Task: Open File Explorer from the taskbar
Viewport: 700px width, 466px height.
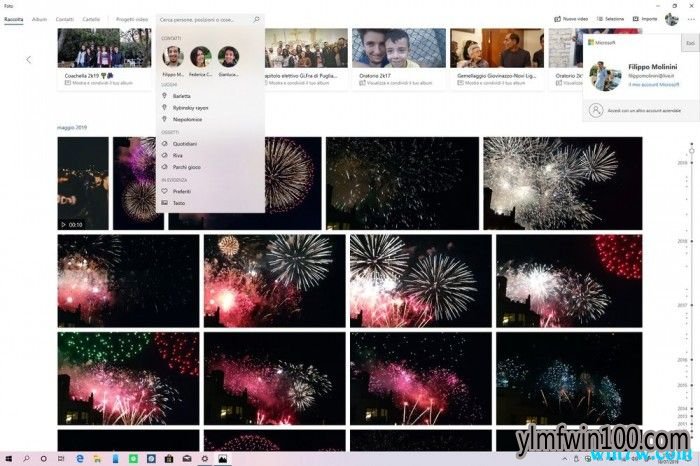Action: pyautogui.click(x=97, y=458)
